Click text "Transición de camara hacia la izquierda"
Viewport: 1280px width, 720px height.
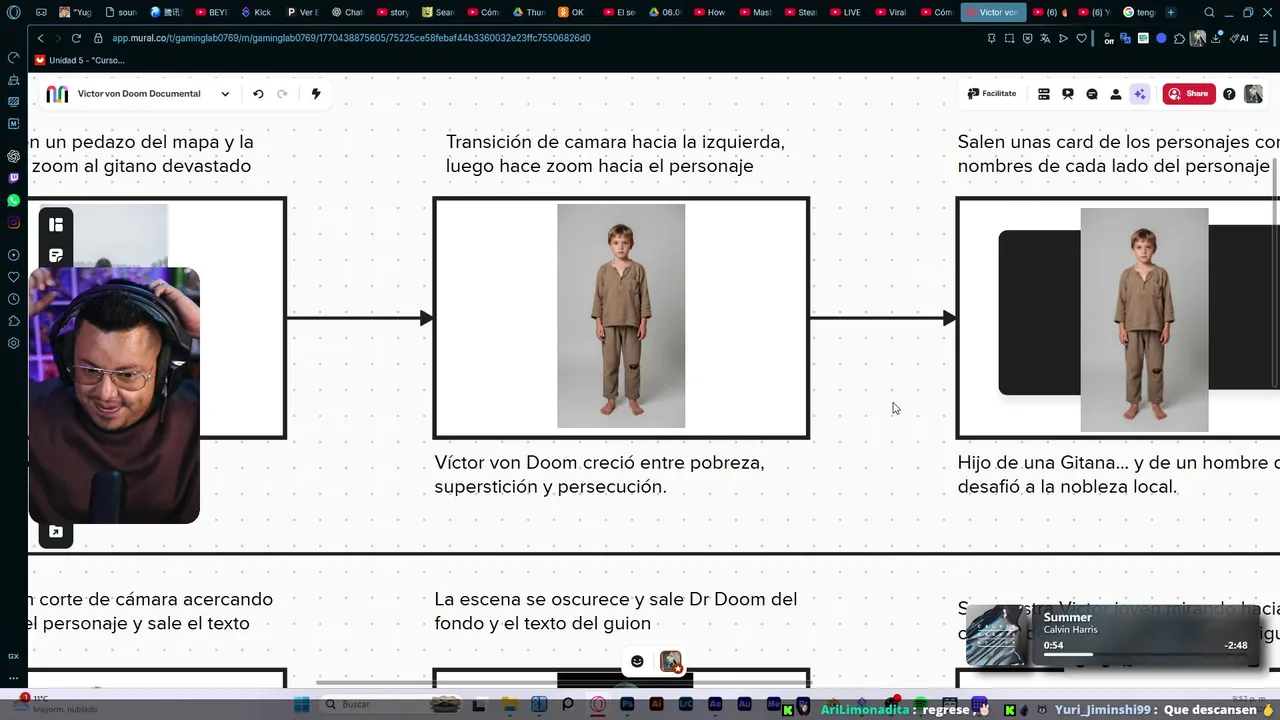tap(615, 142)
